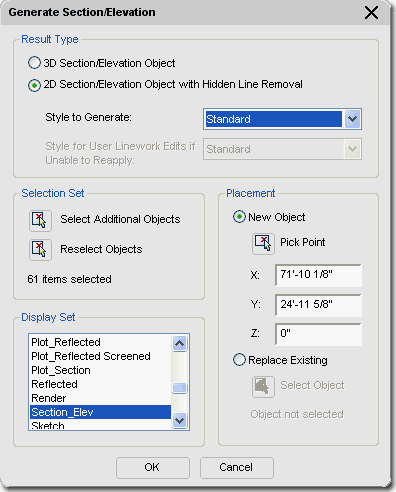The height and width of the screenshot is (492, 396).
Task: Close the Generate Section/Elevation dialog
Action: pos(371,13)
